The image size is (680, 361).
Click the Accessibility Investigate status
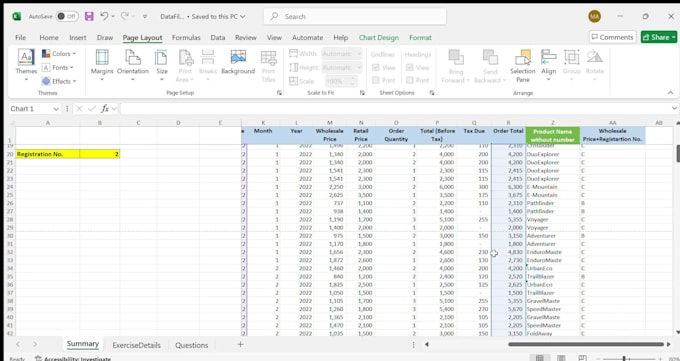pyautogui.click(x=73, y=358)
